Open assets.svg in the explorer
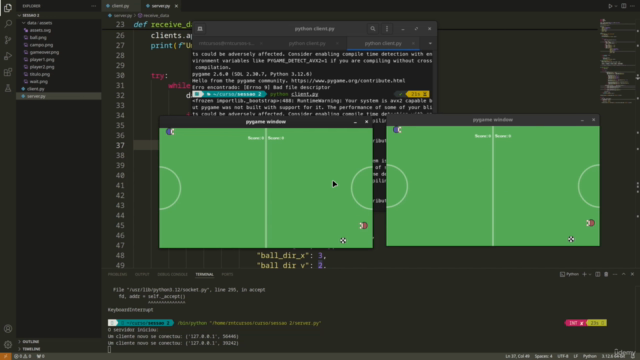The width and height of the screenshot is (640, 360). [40, 30]
